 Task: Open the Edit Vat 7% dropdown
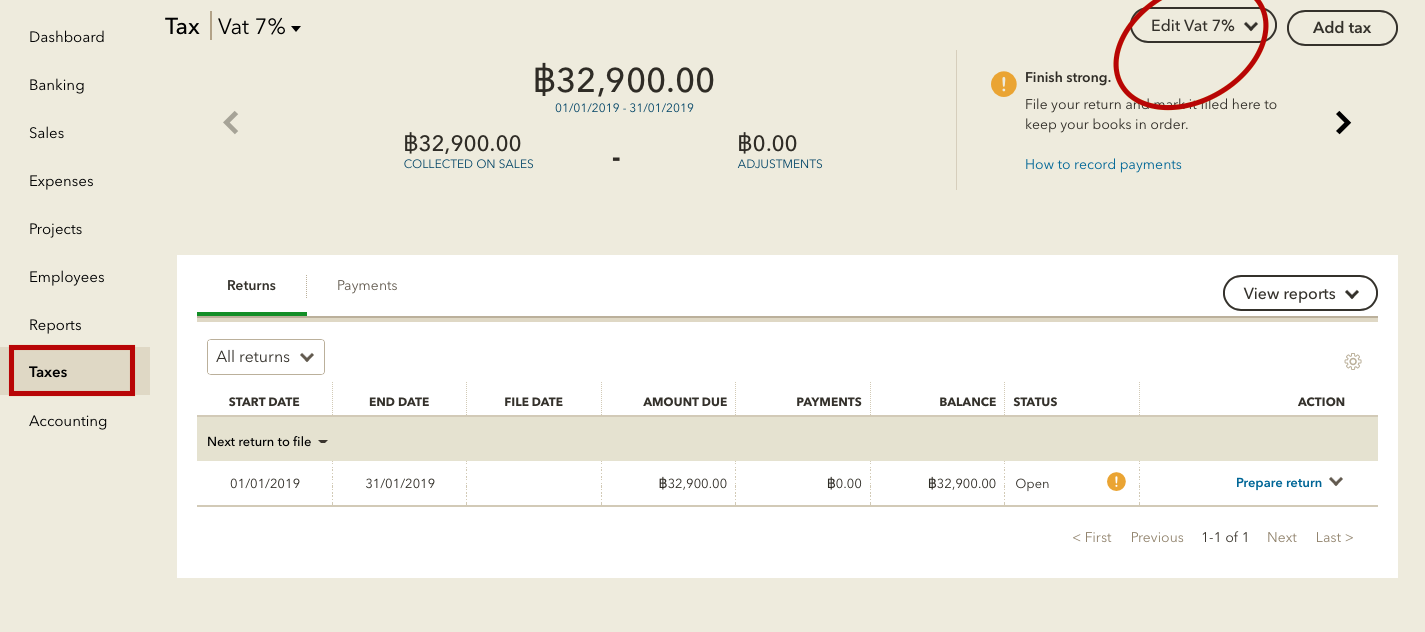(x=1200, y=27)
